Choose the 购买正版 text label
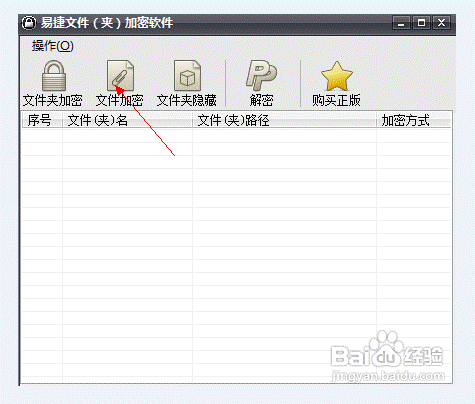The height and width of the screenshot is (404, 475). pyautogui.click(x=336, y=100)
